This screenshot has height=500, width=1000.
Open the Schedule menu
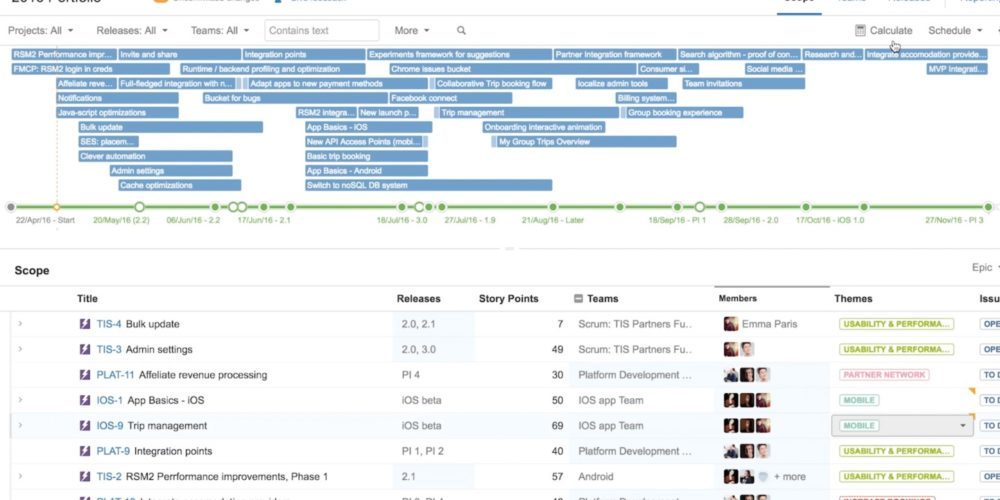pos(955,31)
